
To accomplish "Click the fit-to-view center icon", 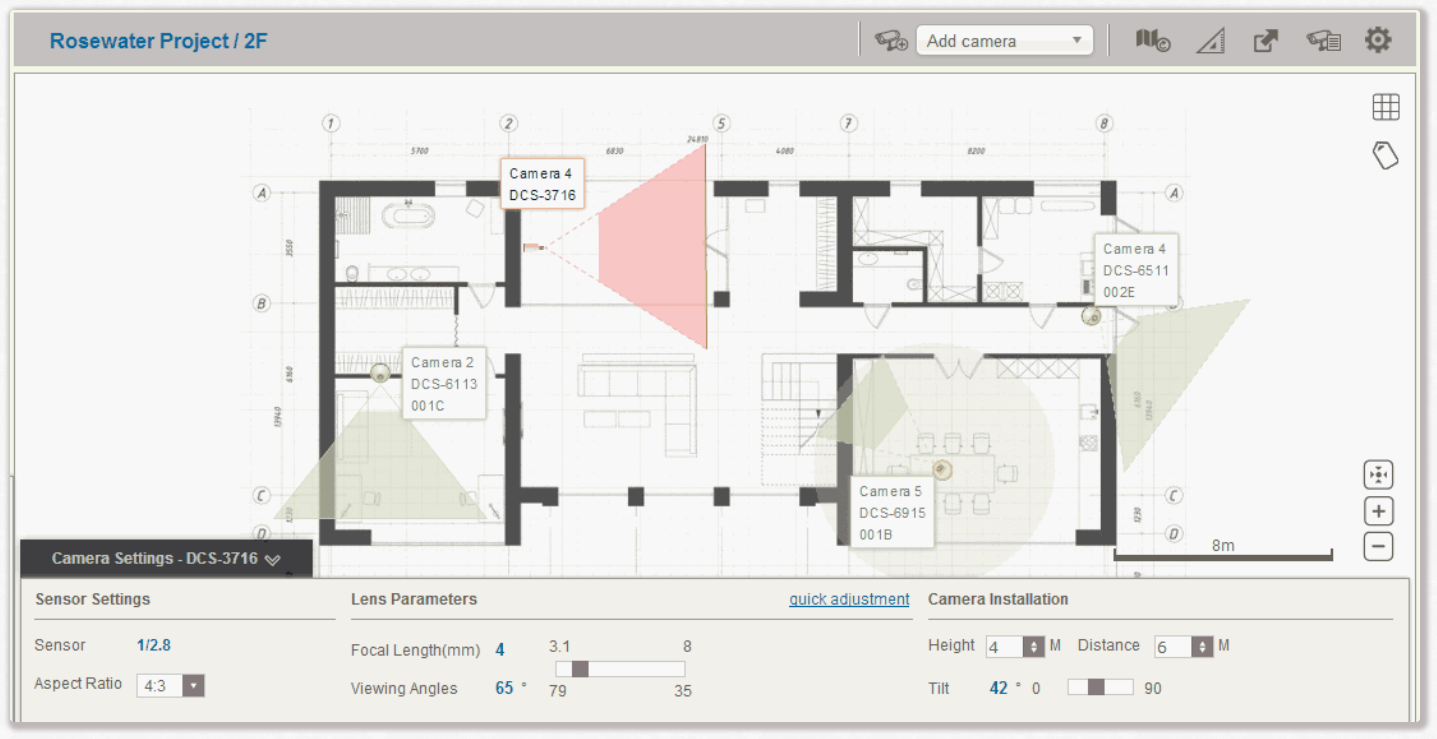I will coord(1378,475).
